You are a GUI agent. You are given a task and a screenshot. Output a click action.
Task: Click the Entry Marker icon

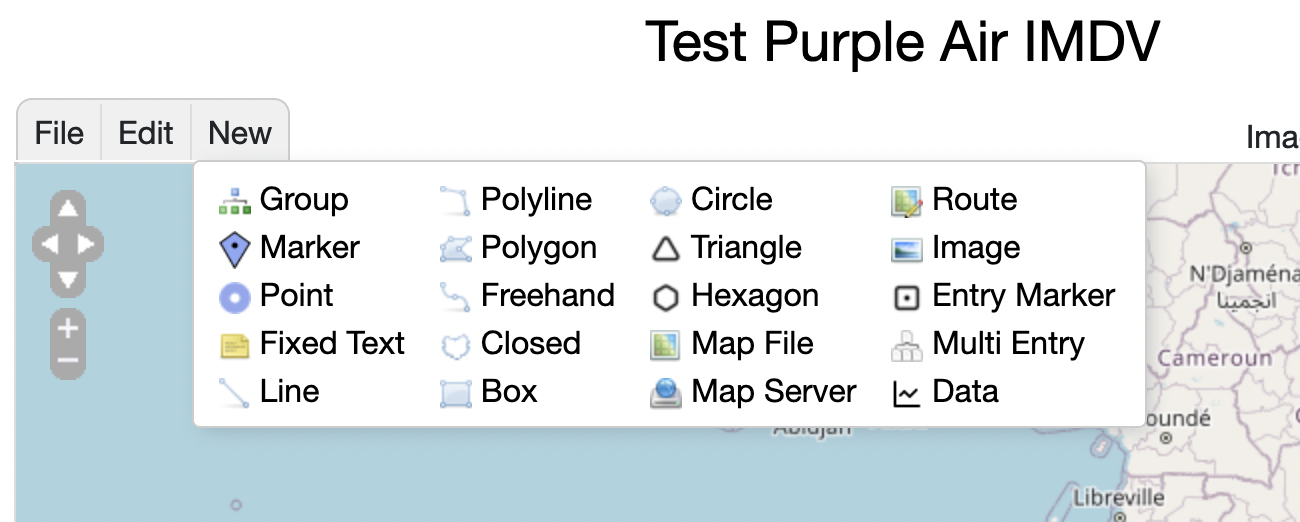[906, 297]
